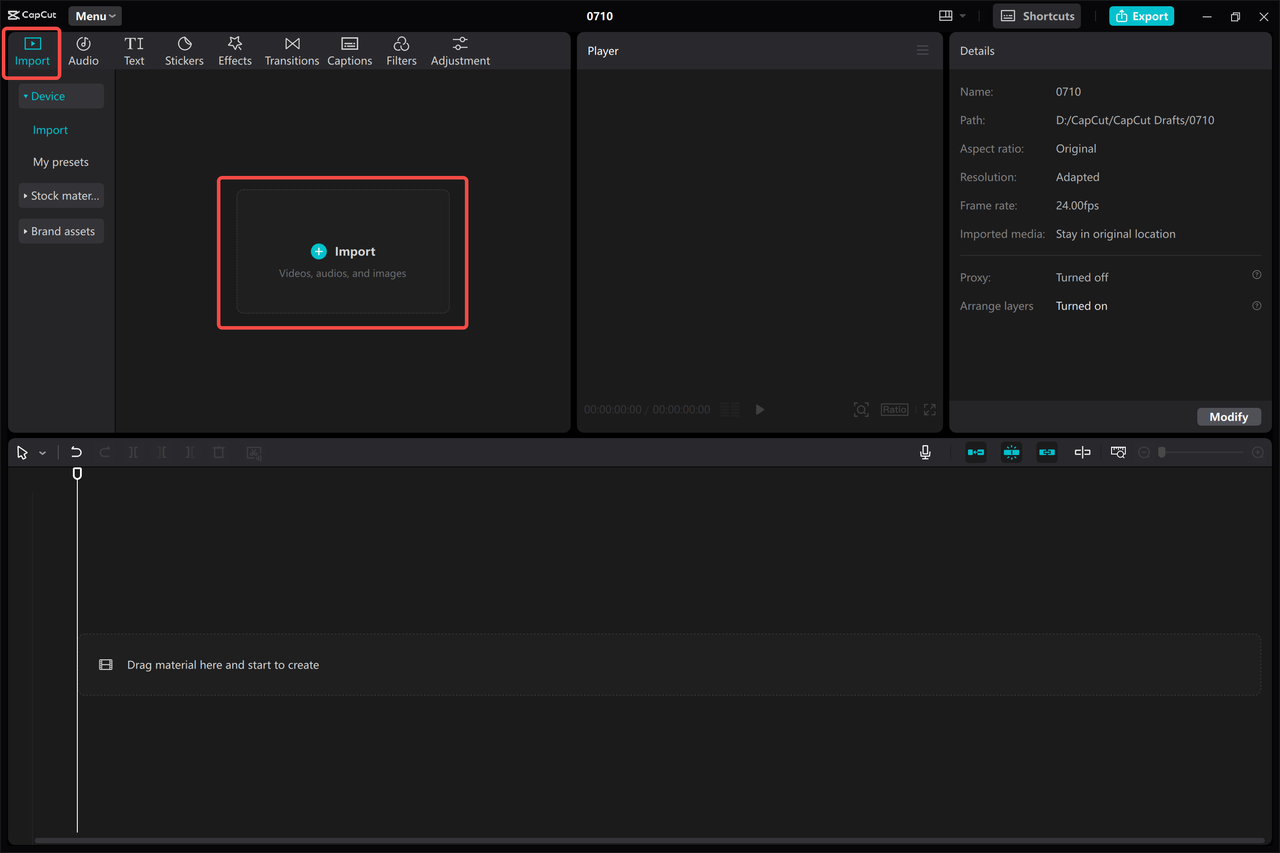Select the Adjustment panel

(459, 50)
